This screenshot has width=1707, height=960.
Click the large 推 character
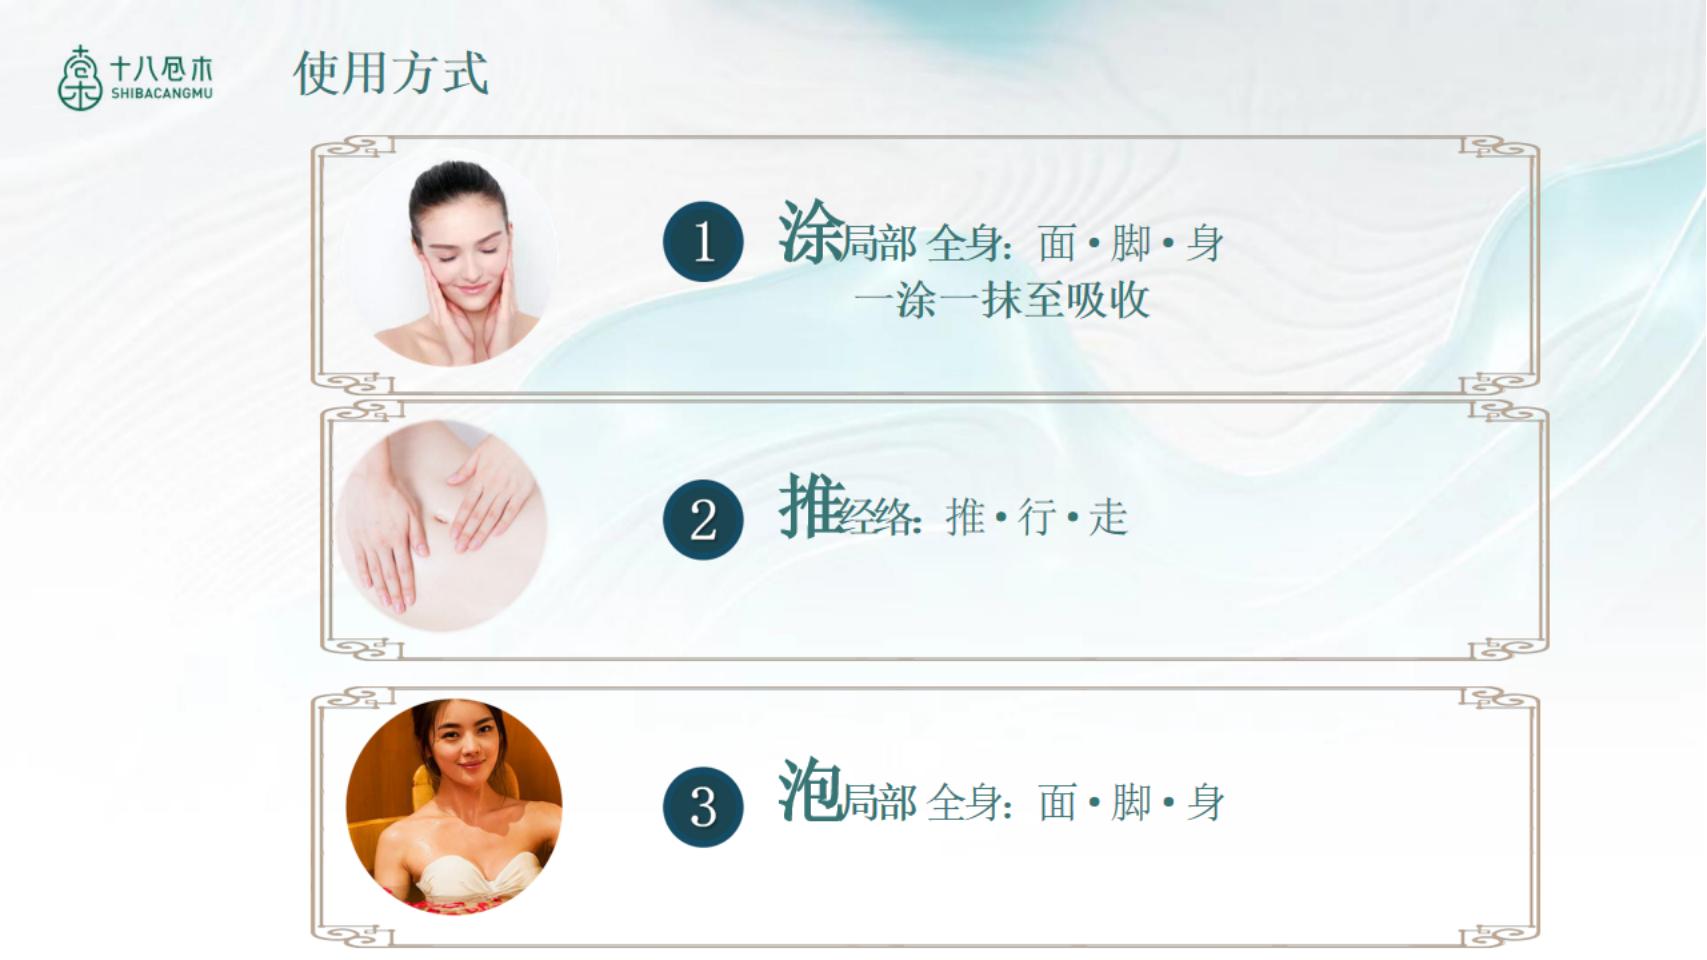pos(811,506)
